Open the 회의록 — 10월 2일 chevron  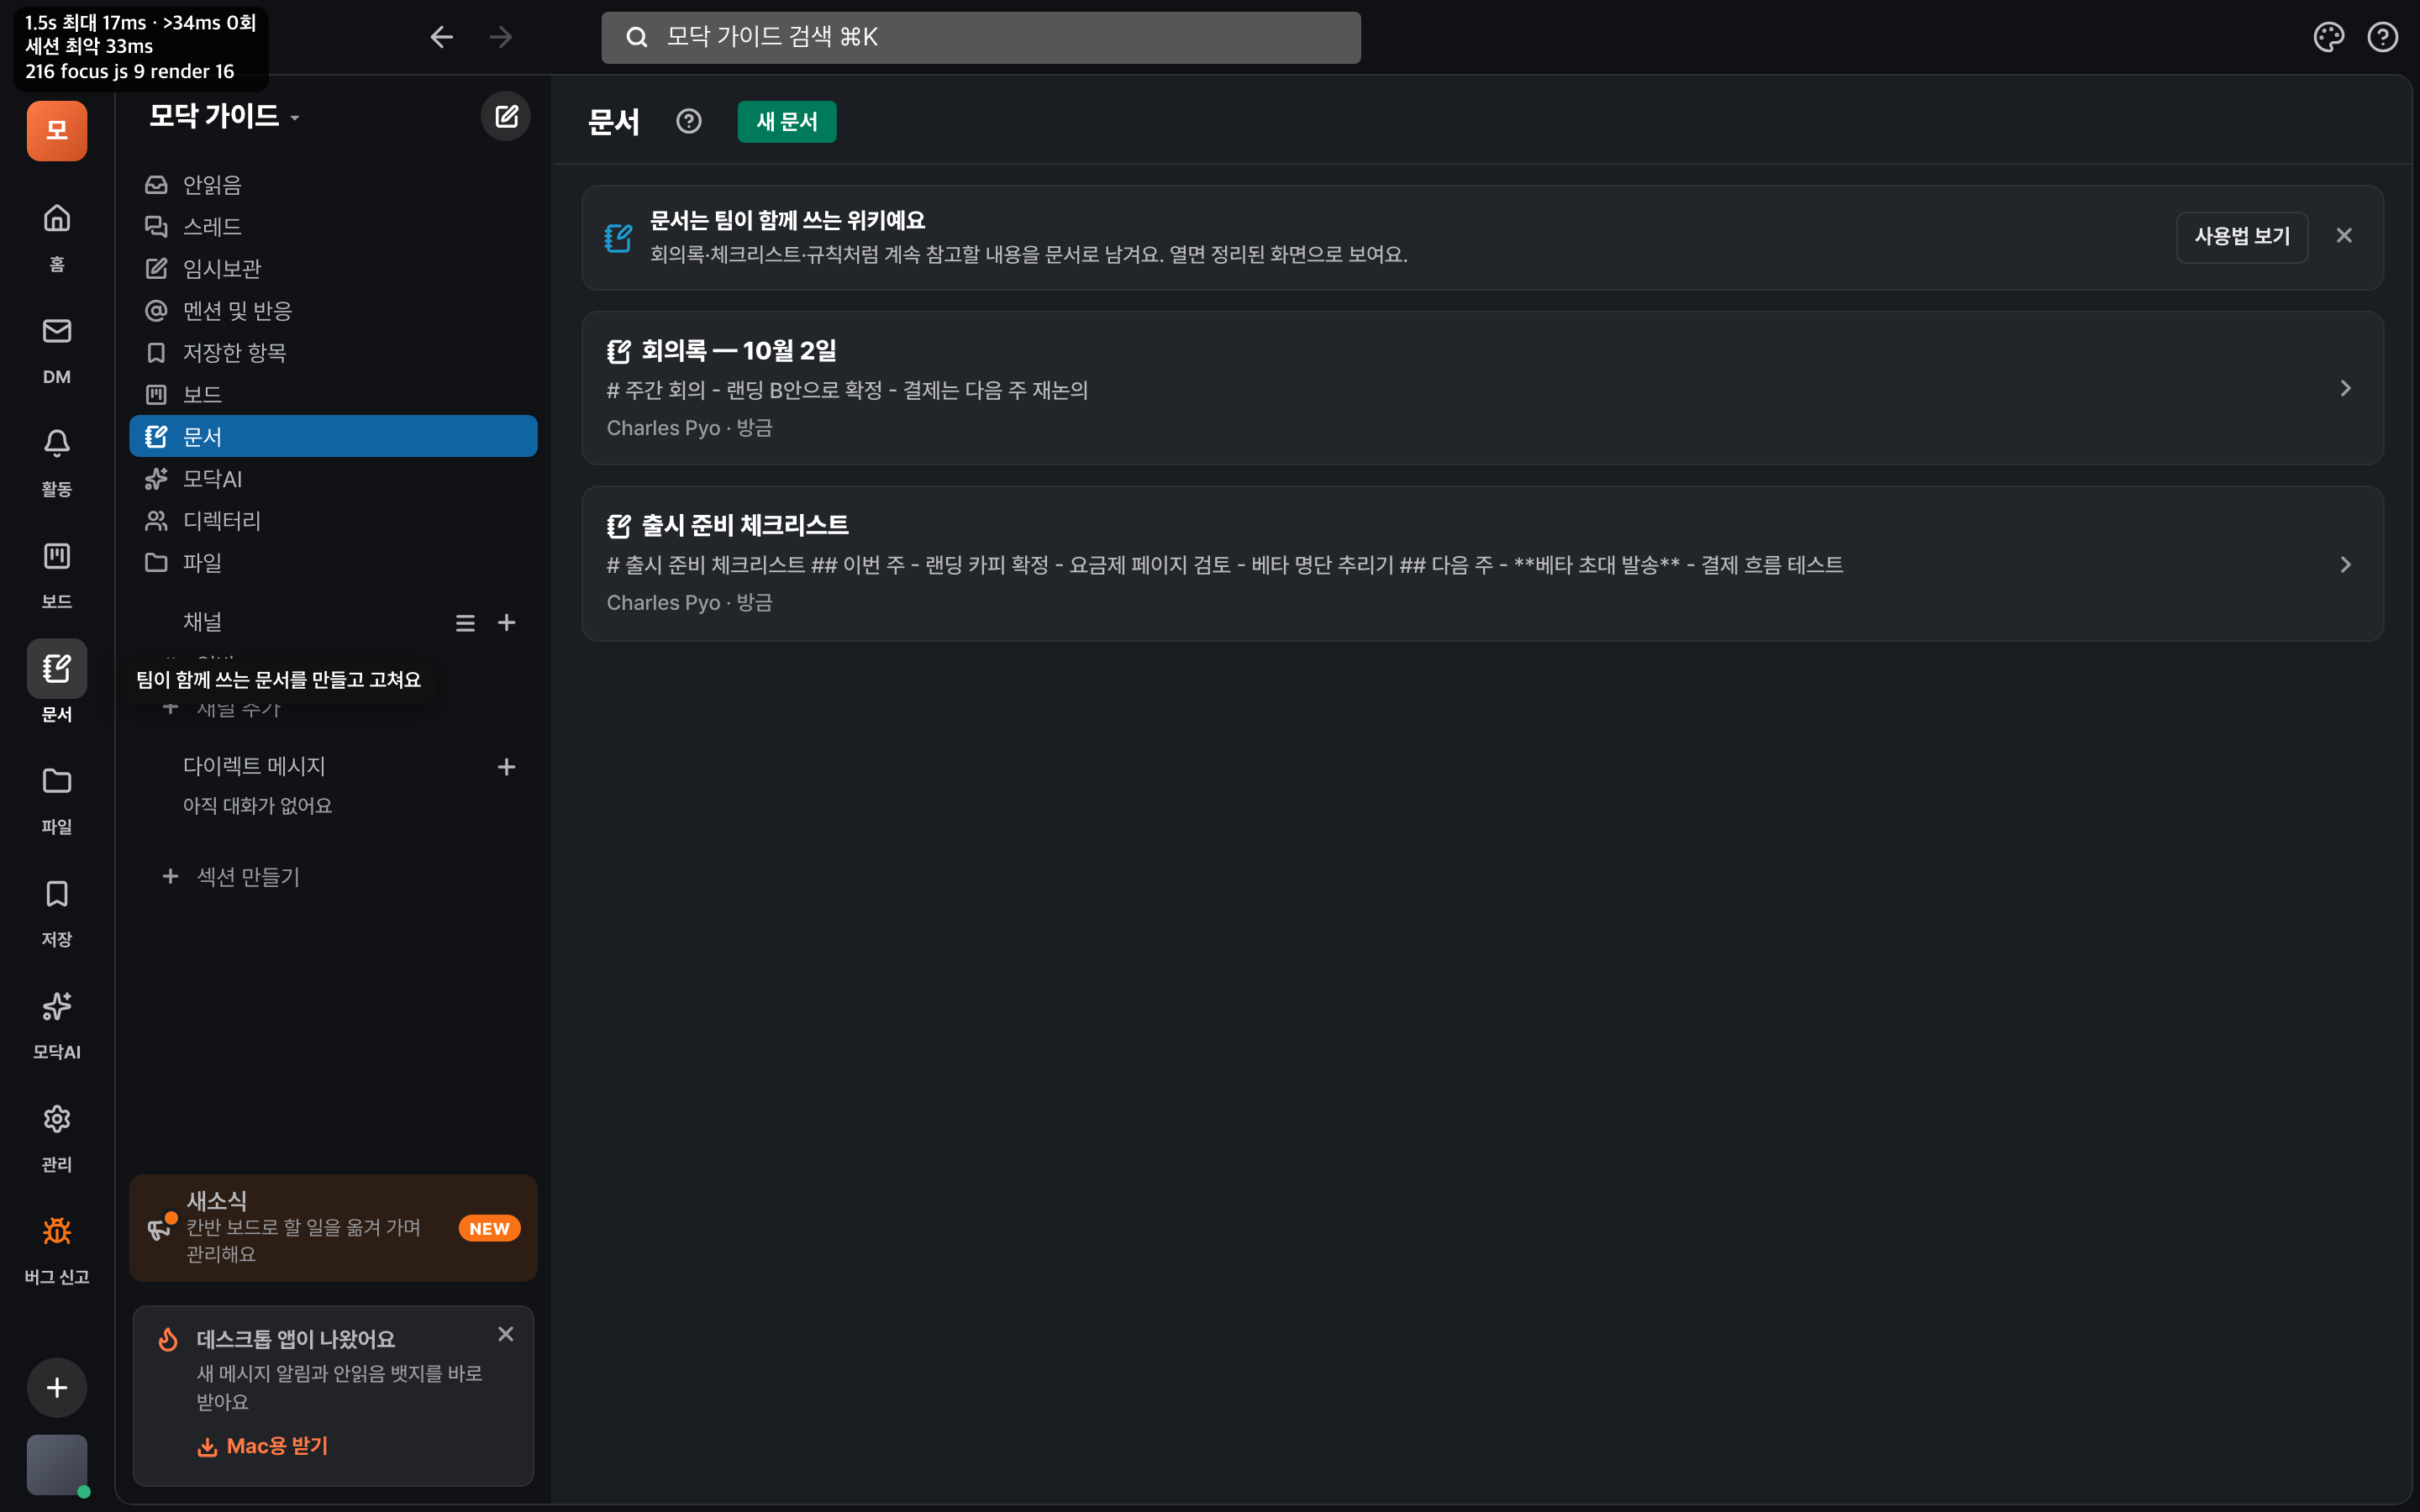tap(2345, 388)
